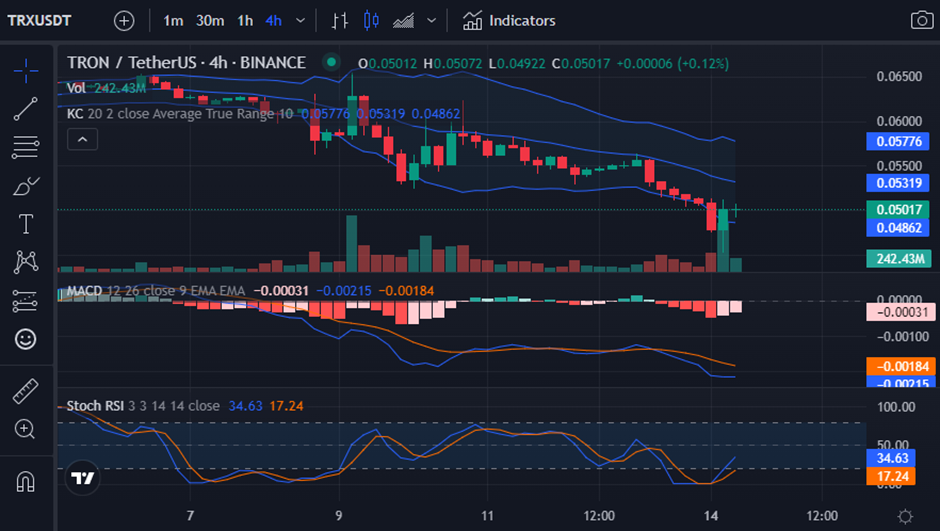
Task: Click the 0.05017 current price label
Action: (x=898, y=210)
